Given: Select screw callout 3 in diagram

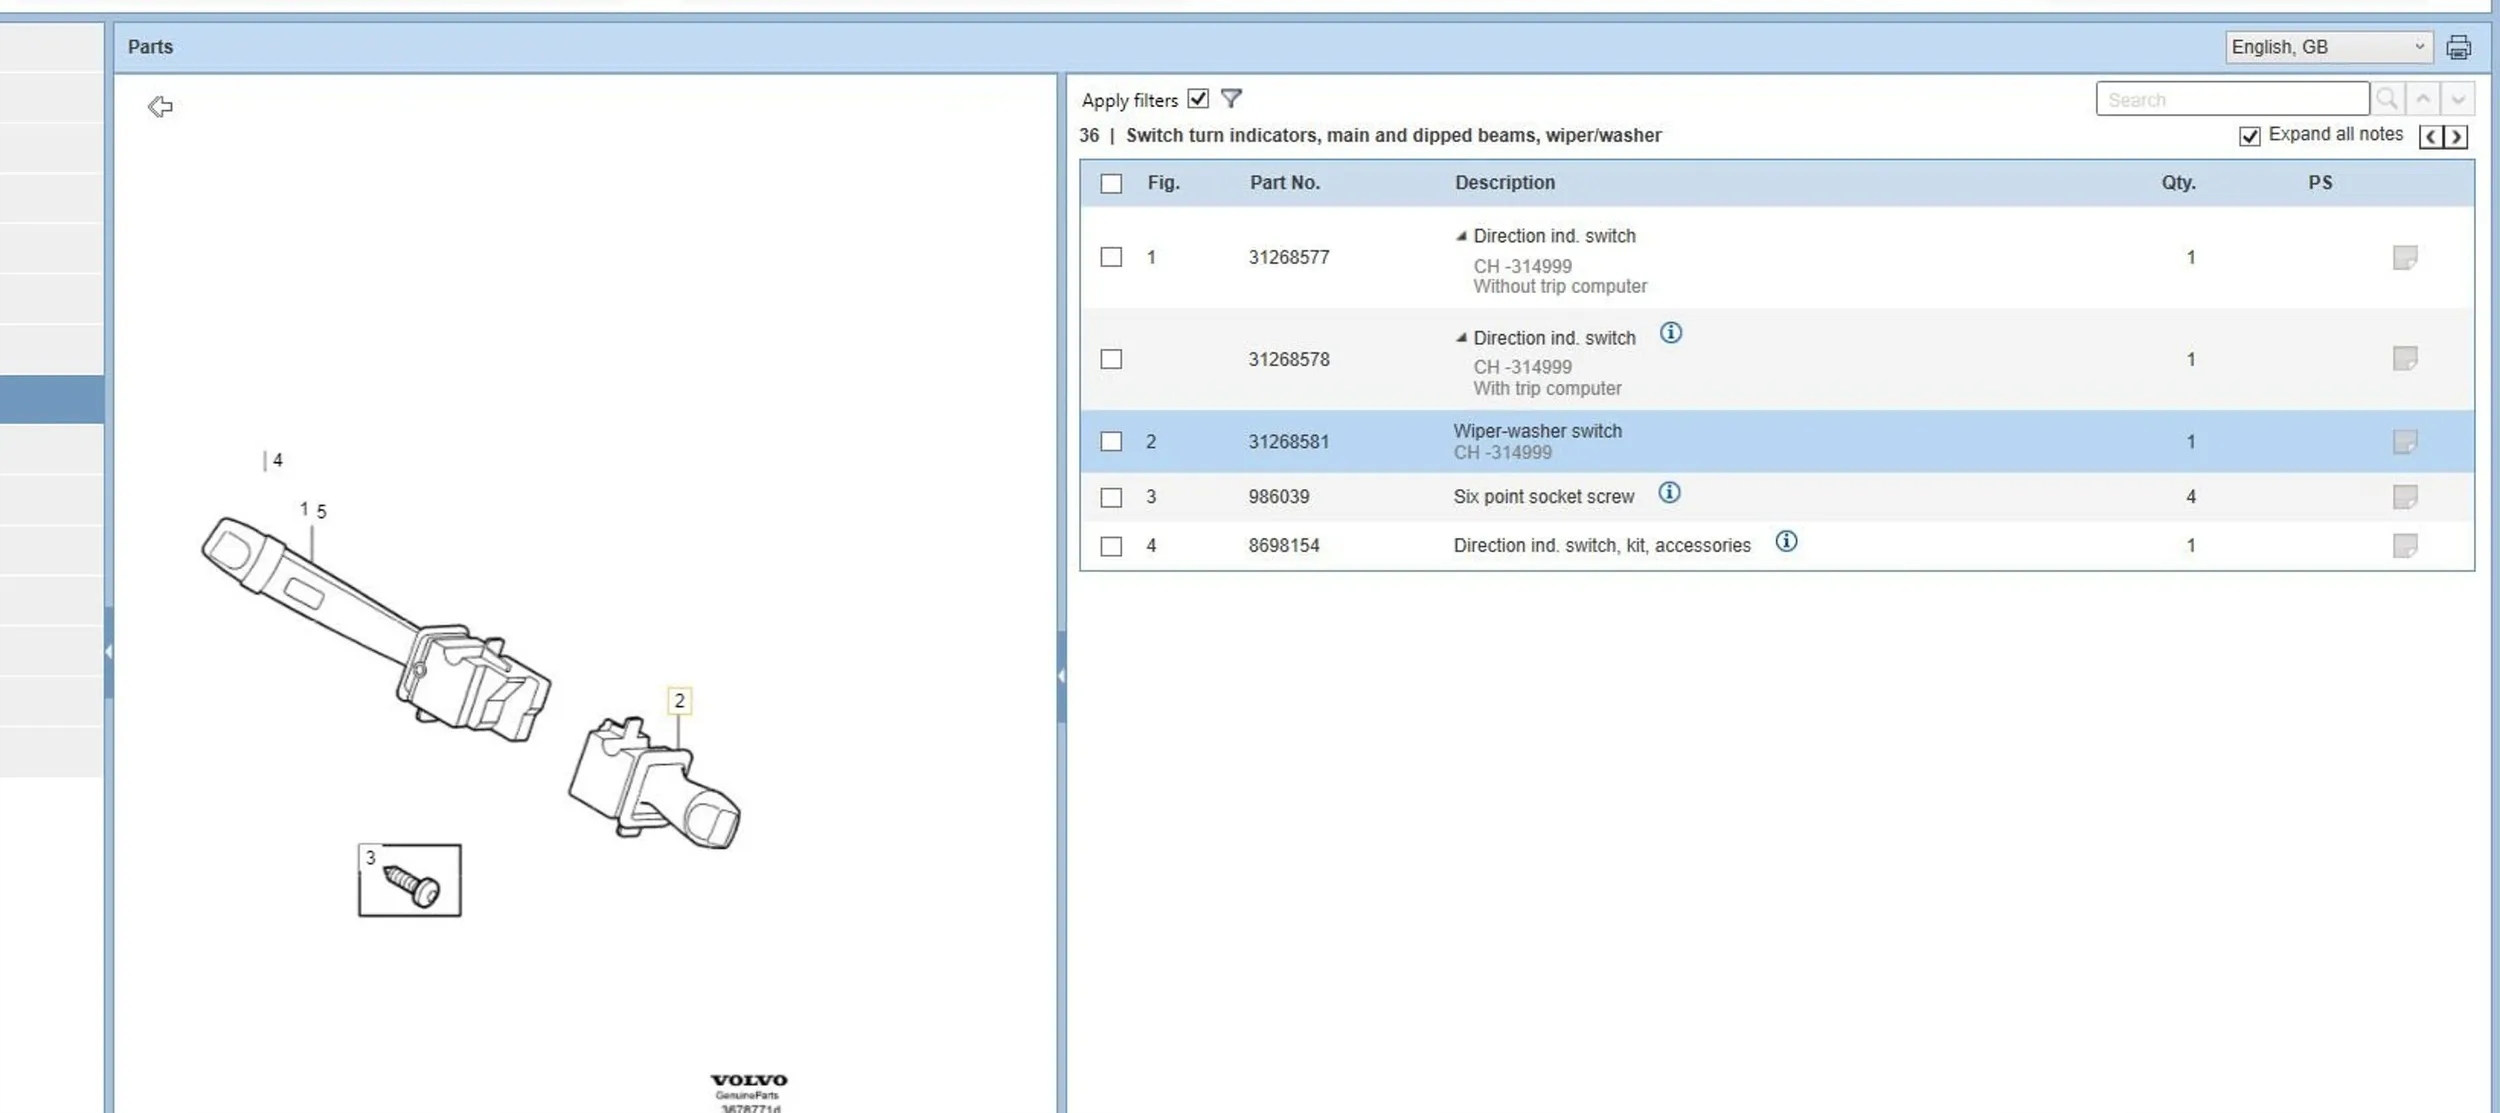Looking at the screenshot, I should (x=371, y=858).
